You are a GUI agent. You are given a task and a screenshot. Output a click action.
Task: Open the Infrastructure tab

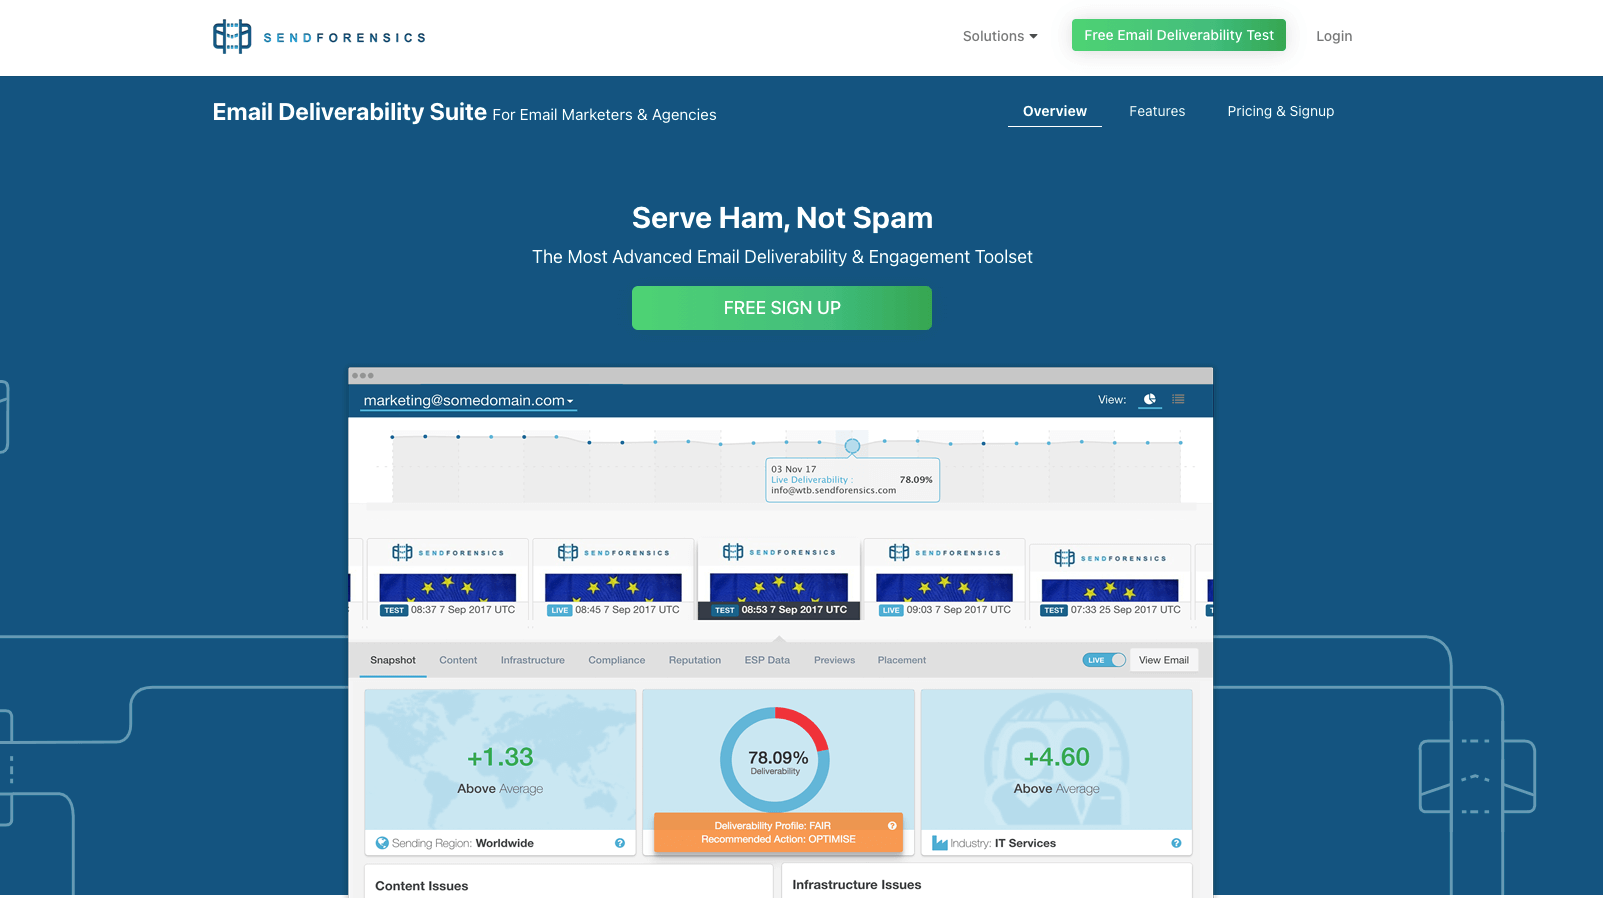(533, 660)
